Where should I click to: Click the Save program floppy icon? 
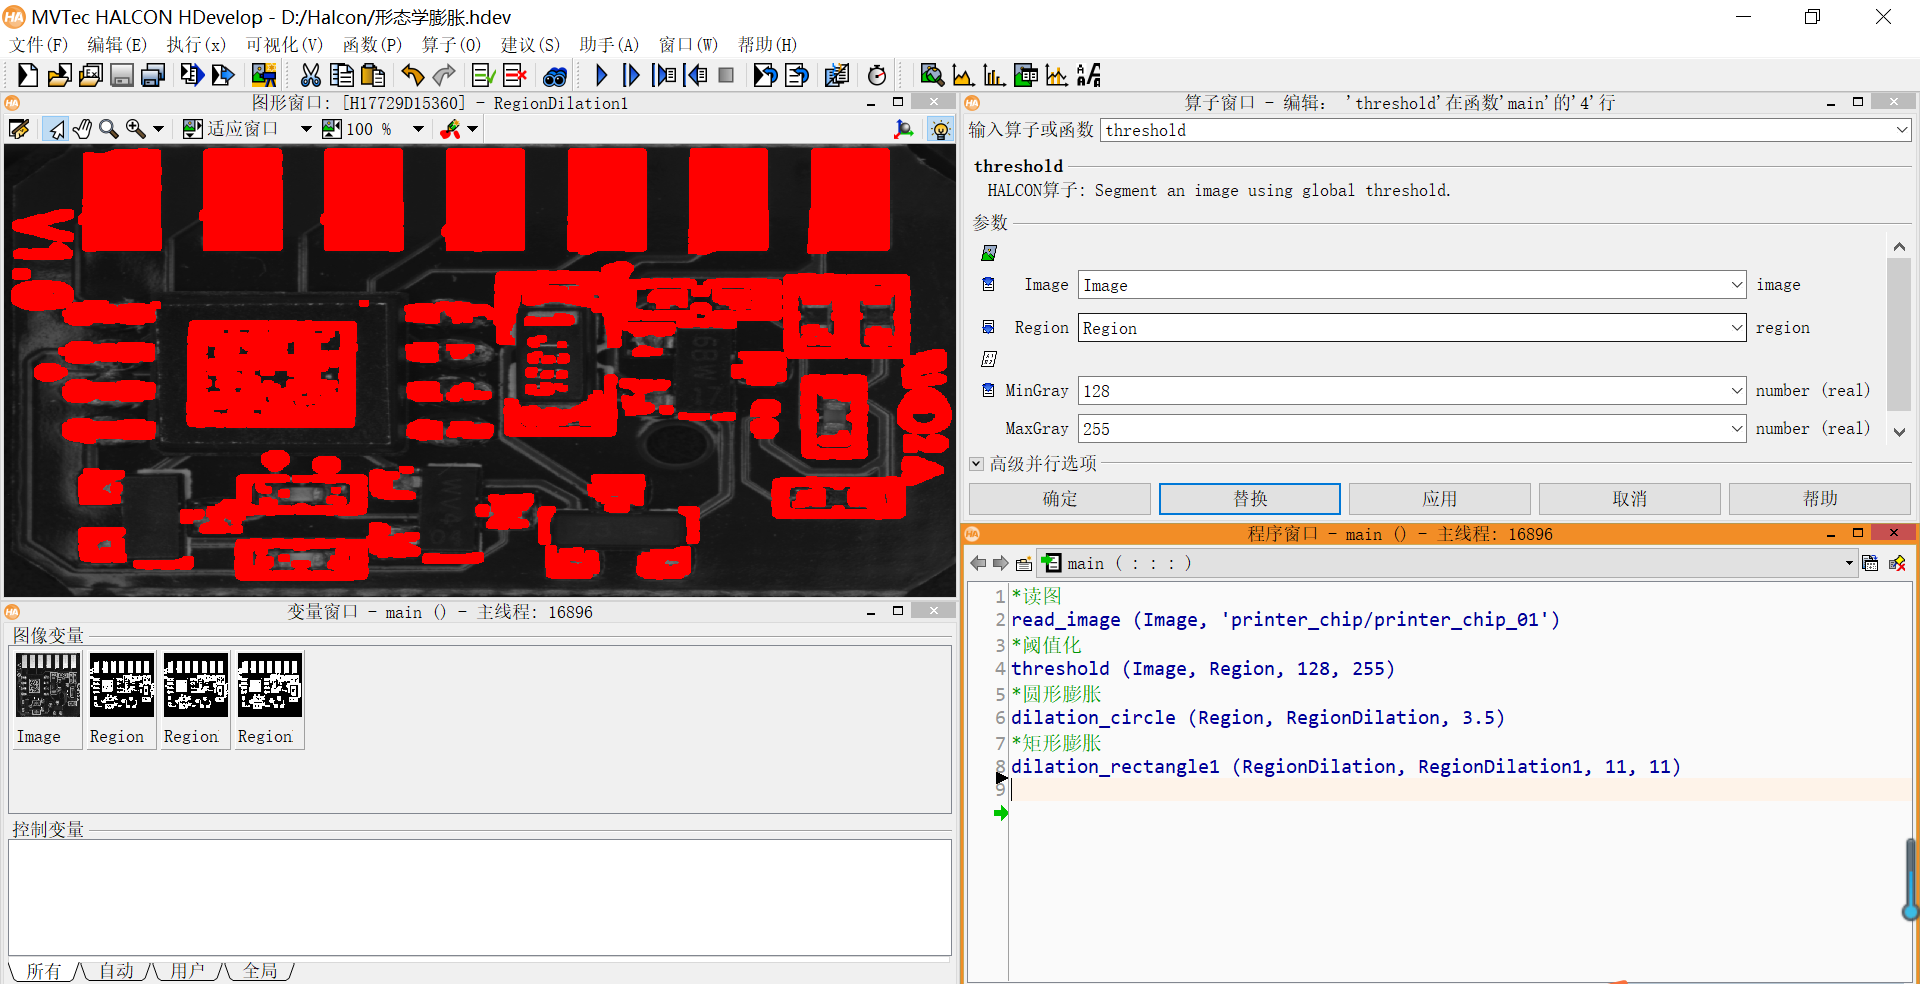click(x=122, y=75)
